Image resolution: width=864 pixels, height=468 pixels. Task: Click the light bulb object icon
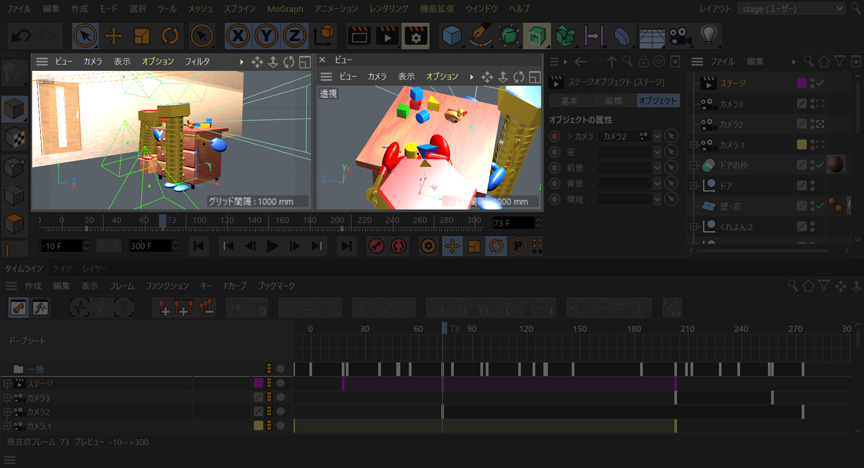[x=709, y=36]
